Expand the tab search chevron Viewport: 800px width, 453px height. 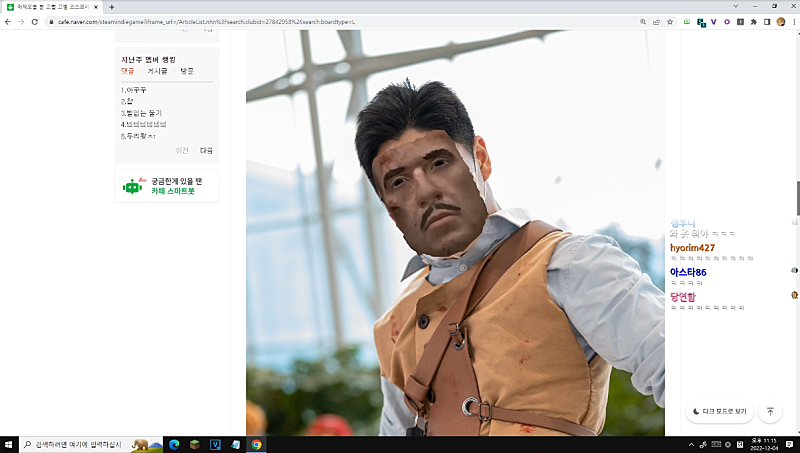coord(736,6)
